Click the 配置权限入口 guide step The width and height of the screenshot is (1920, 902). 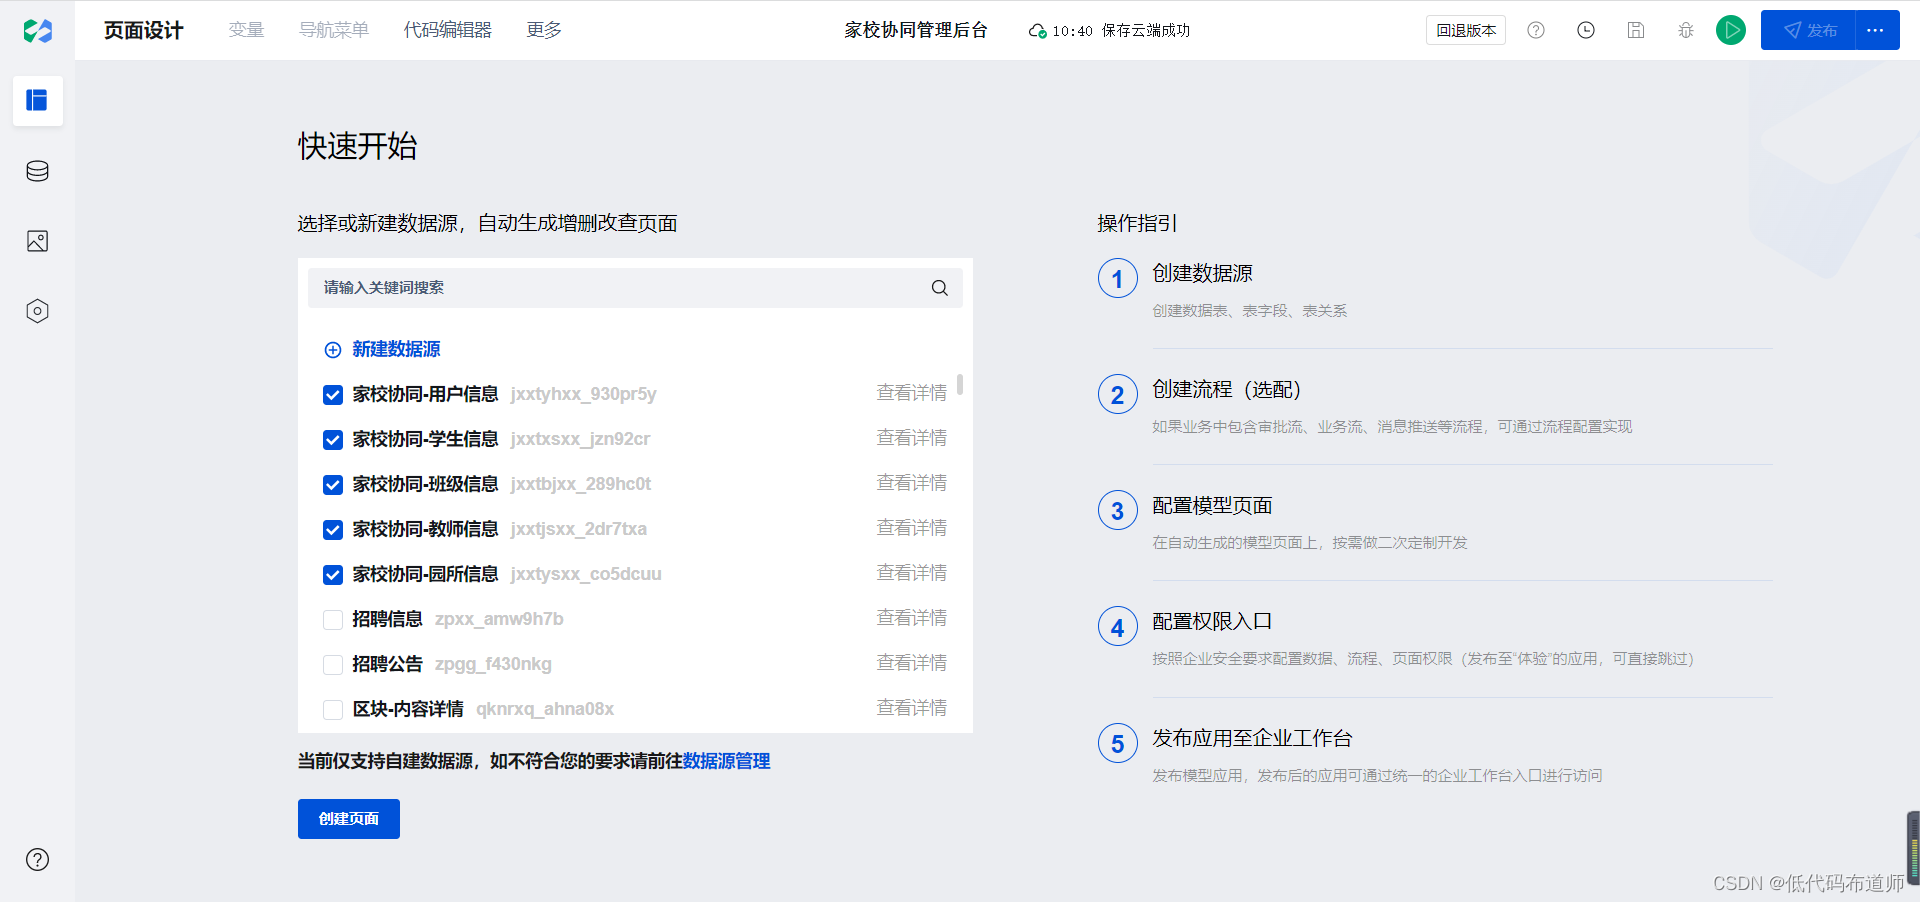point(1212,621)
